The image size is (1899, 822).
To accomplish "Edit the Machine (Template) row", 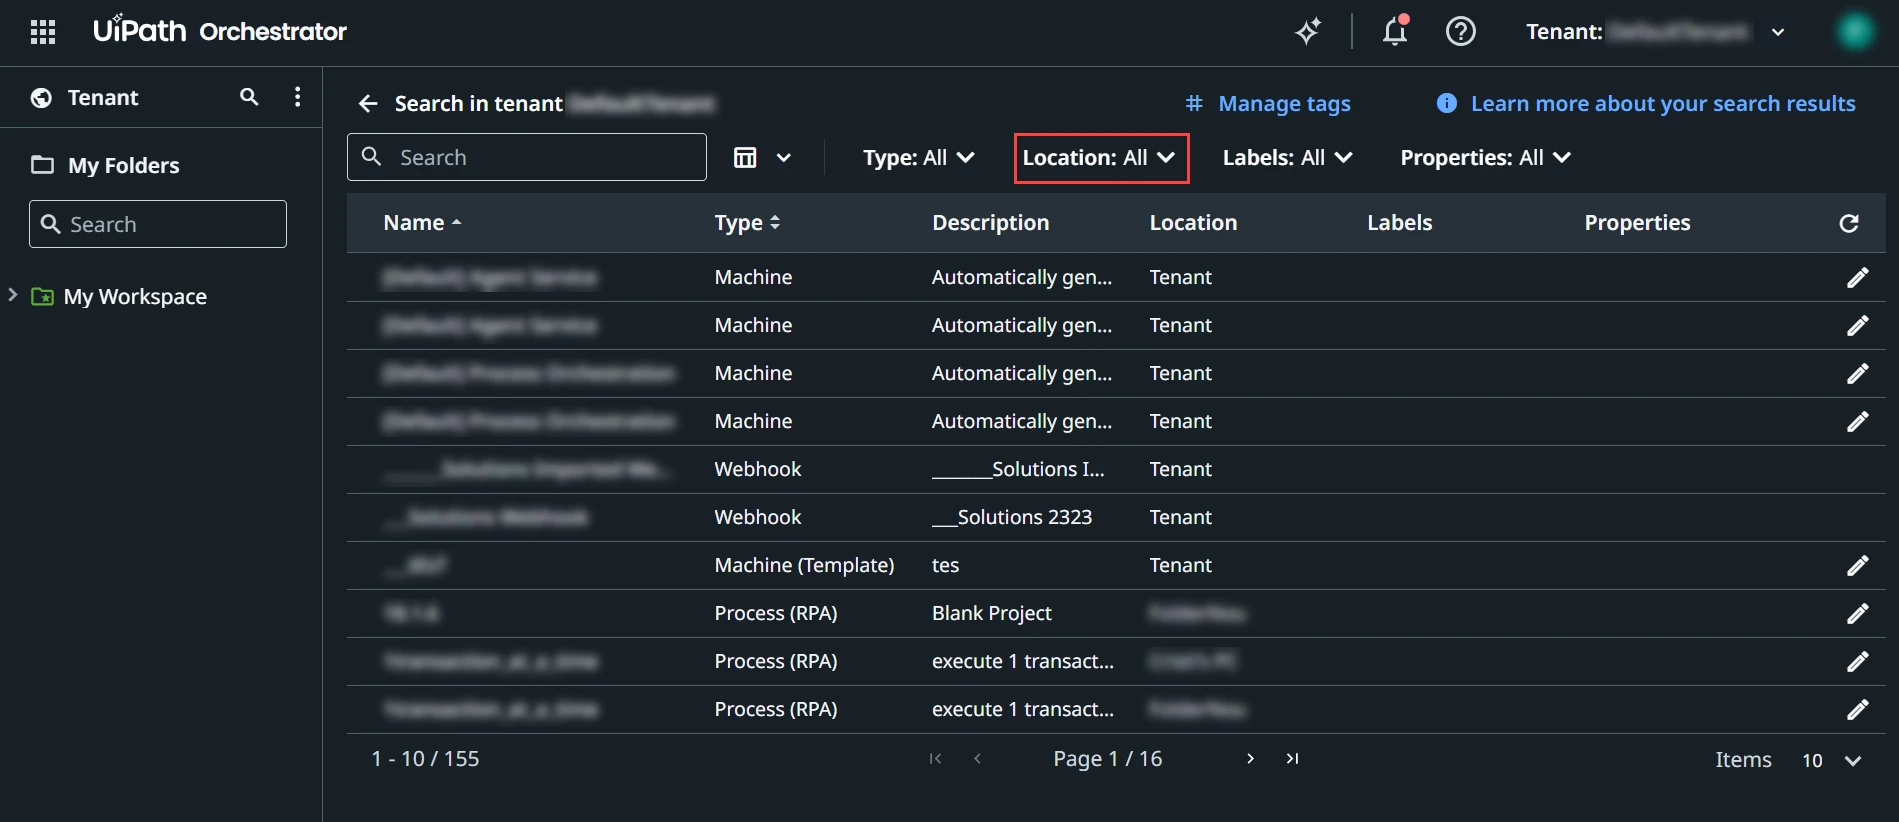I will 1857,566.
